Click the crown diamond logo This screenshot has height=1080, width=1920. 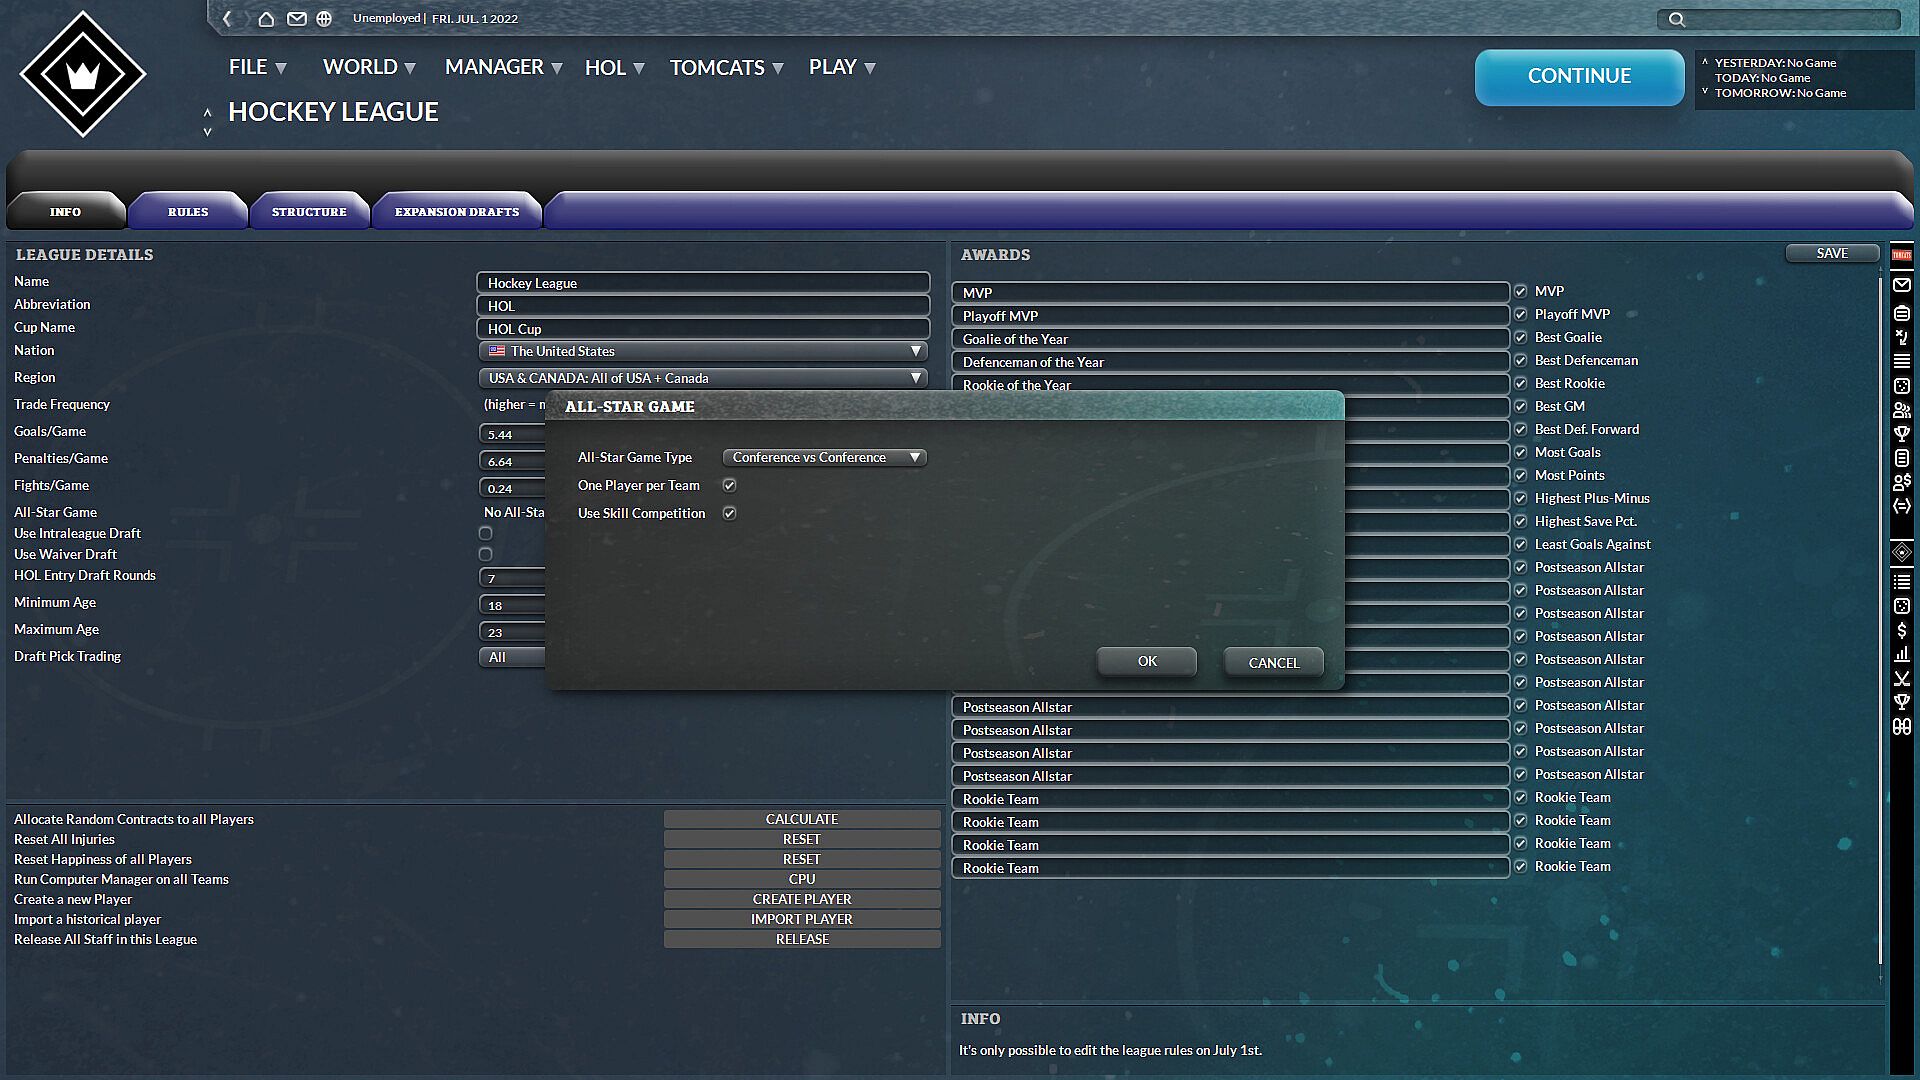83,74
